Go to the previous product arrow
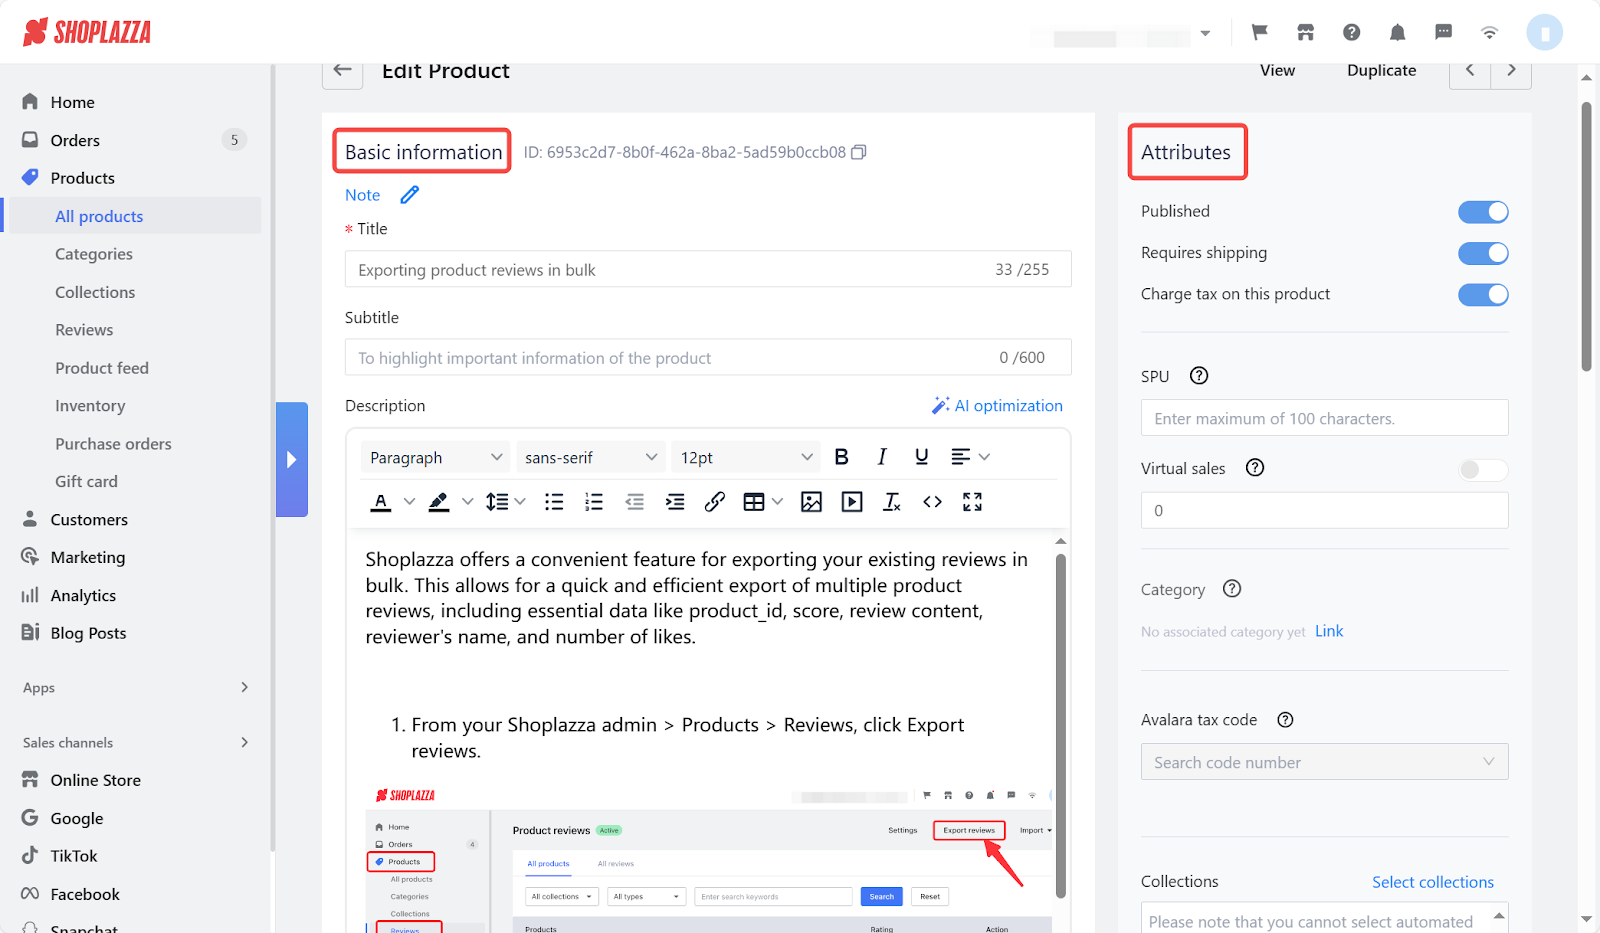The image size is (1600, 933). [x=1470, y=70]
